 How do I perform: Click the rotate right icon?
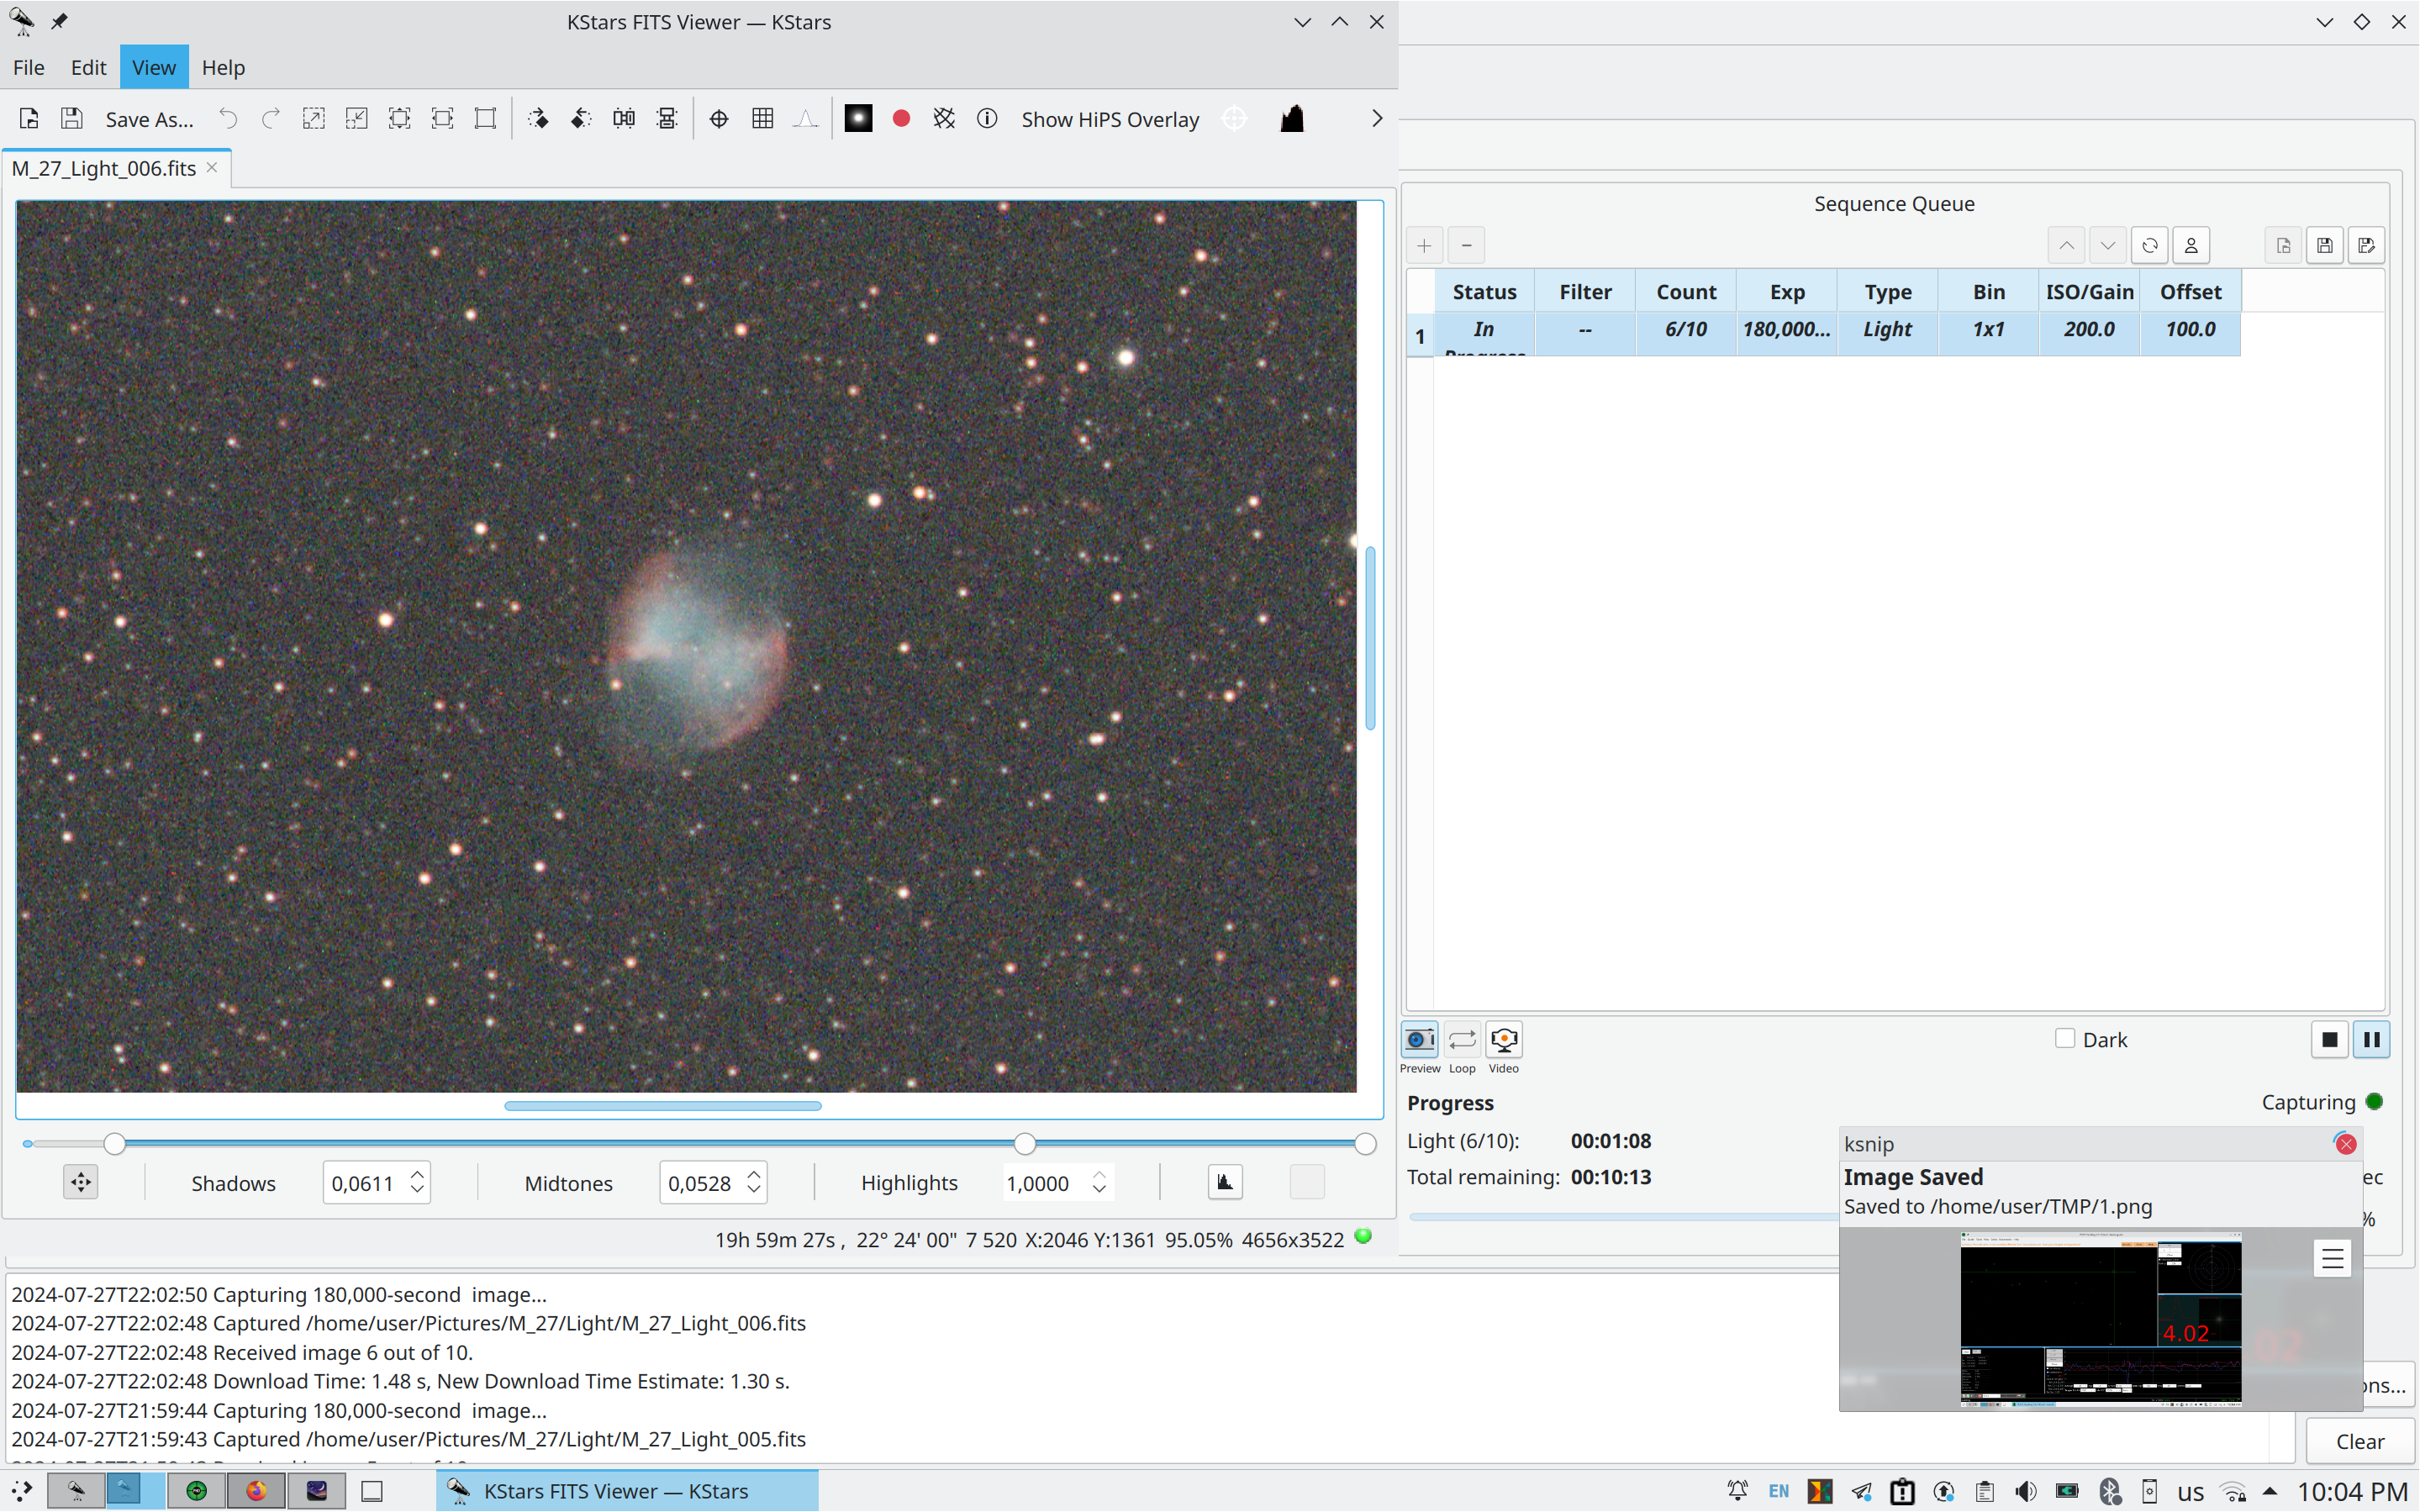pos(538,119)
